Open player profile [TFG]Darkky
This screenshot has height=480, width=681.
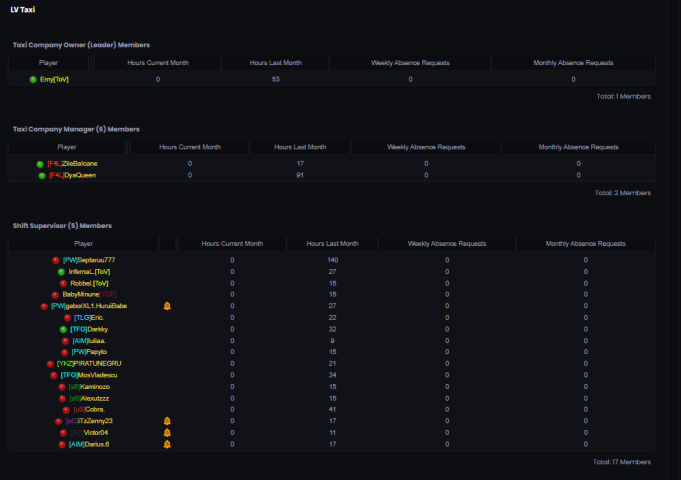coord(89,329)
